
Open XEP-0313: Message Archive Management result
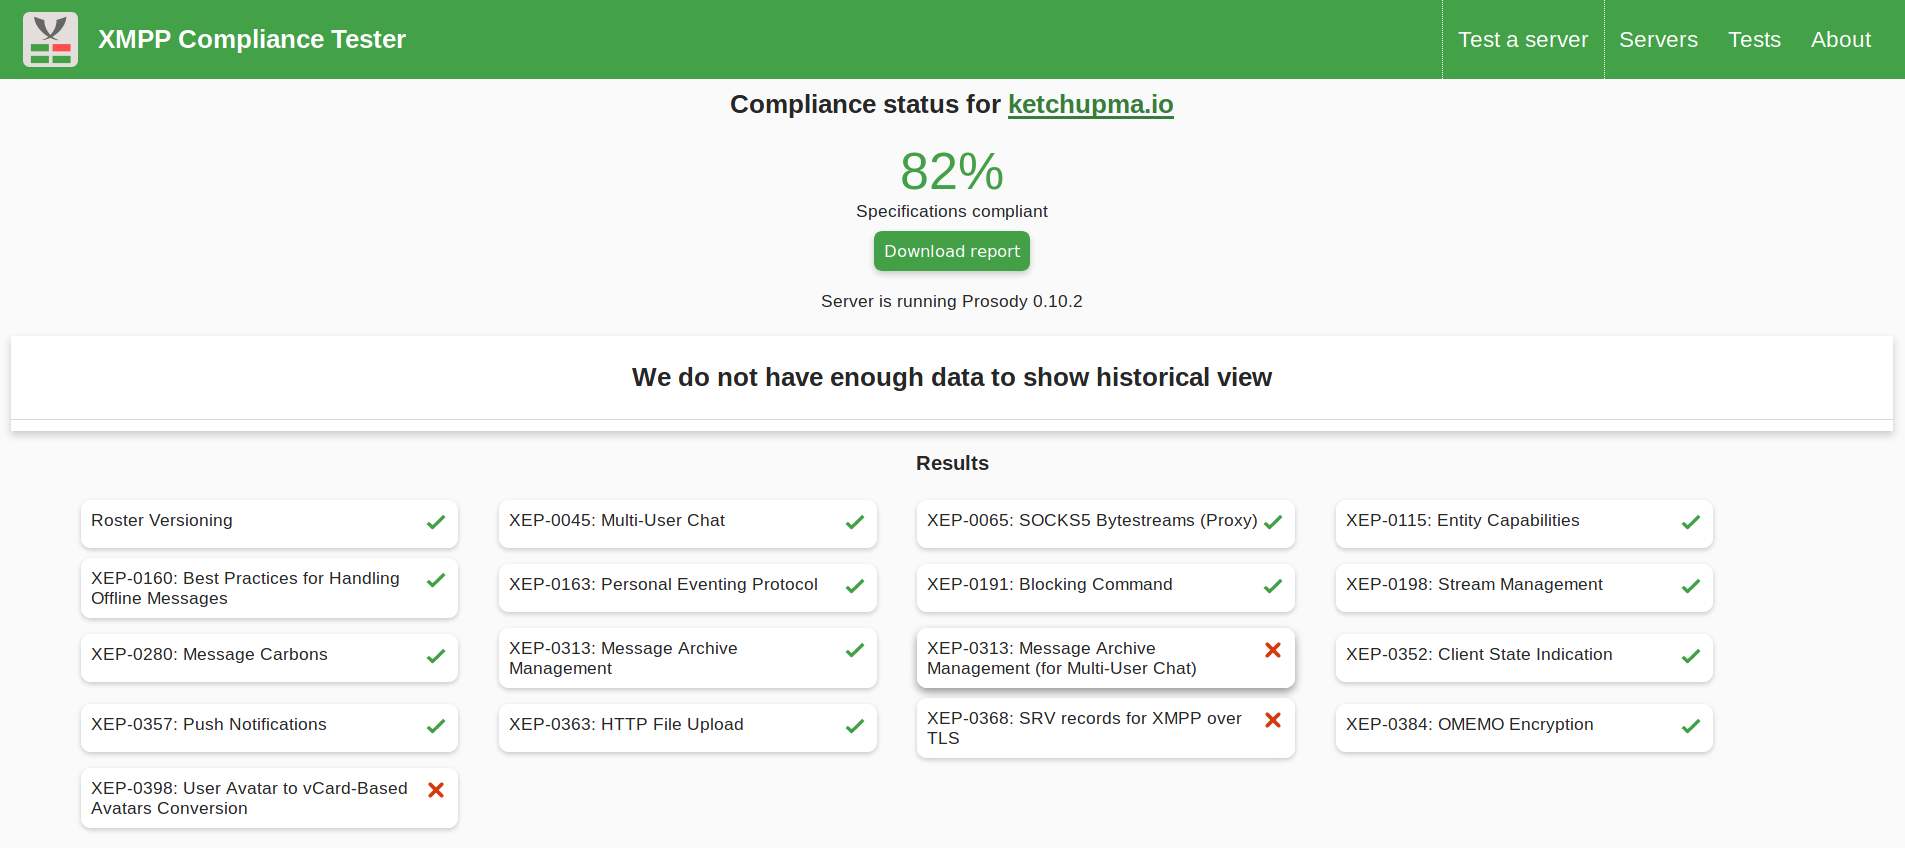pos(687,658)
